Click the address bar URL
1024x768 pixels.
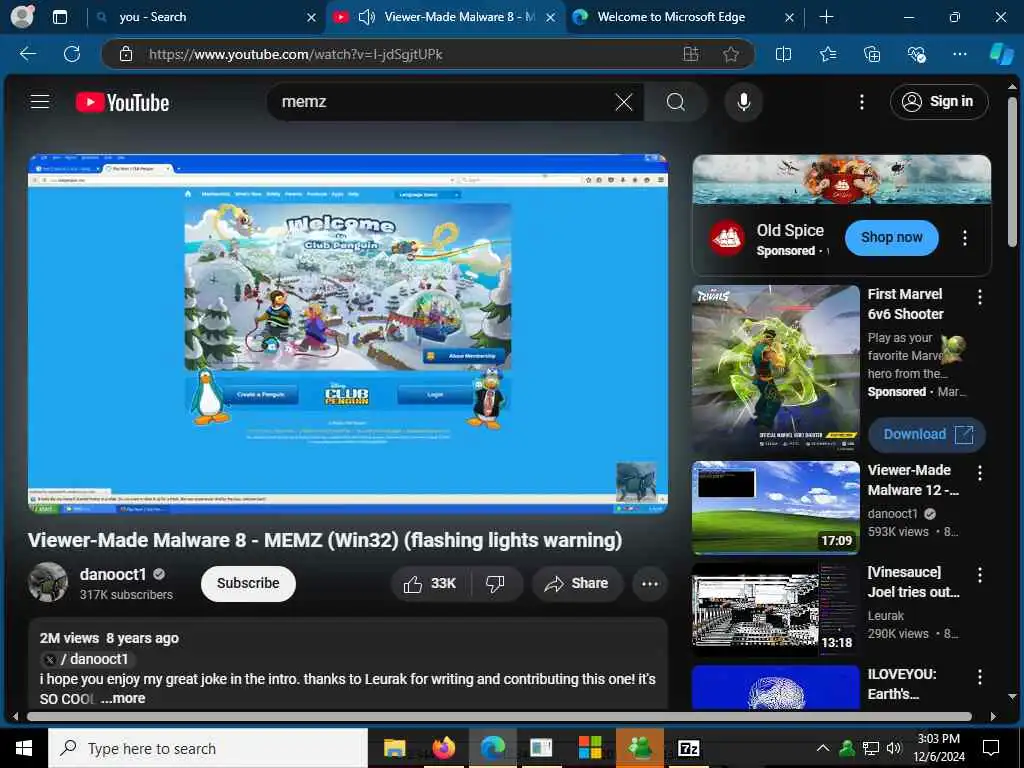coord(295,54)
